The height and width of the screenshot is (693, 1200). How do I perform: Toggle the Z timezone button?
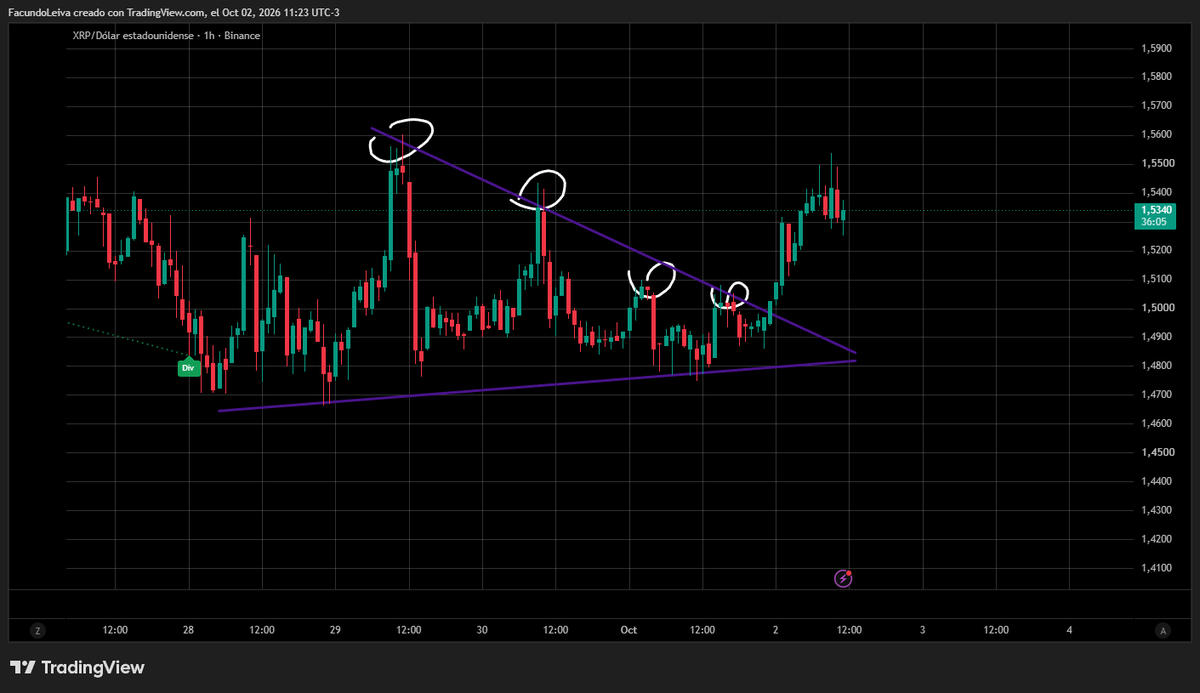point(37,630)
